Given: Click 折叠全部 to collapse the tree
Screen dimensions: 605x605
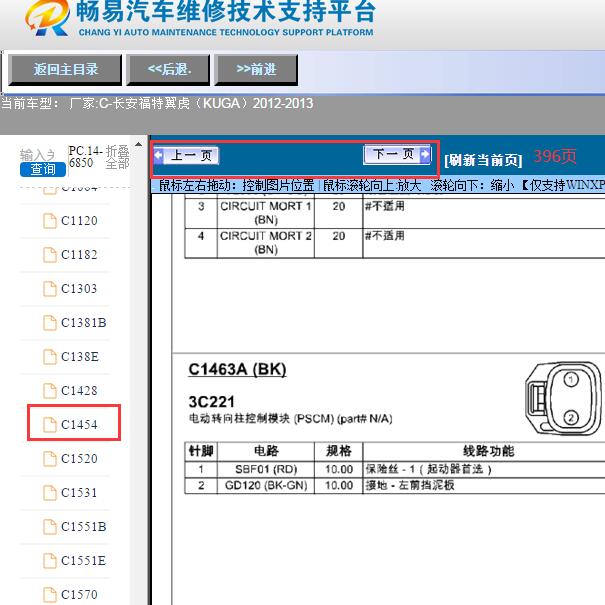Looking at the screenshot, I should [117, 157].
